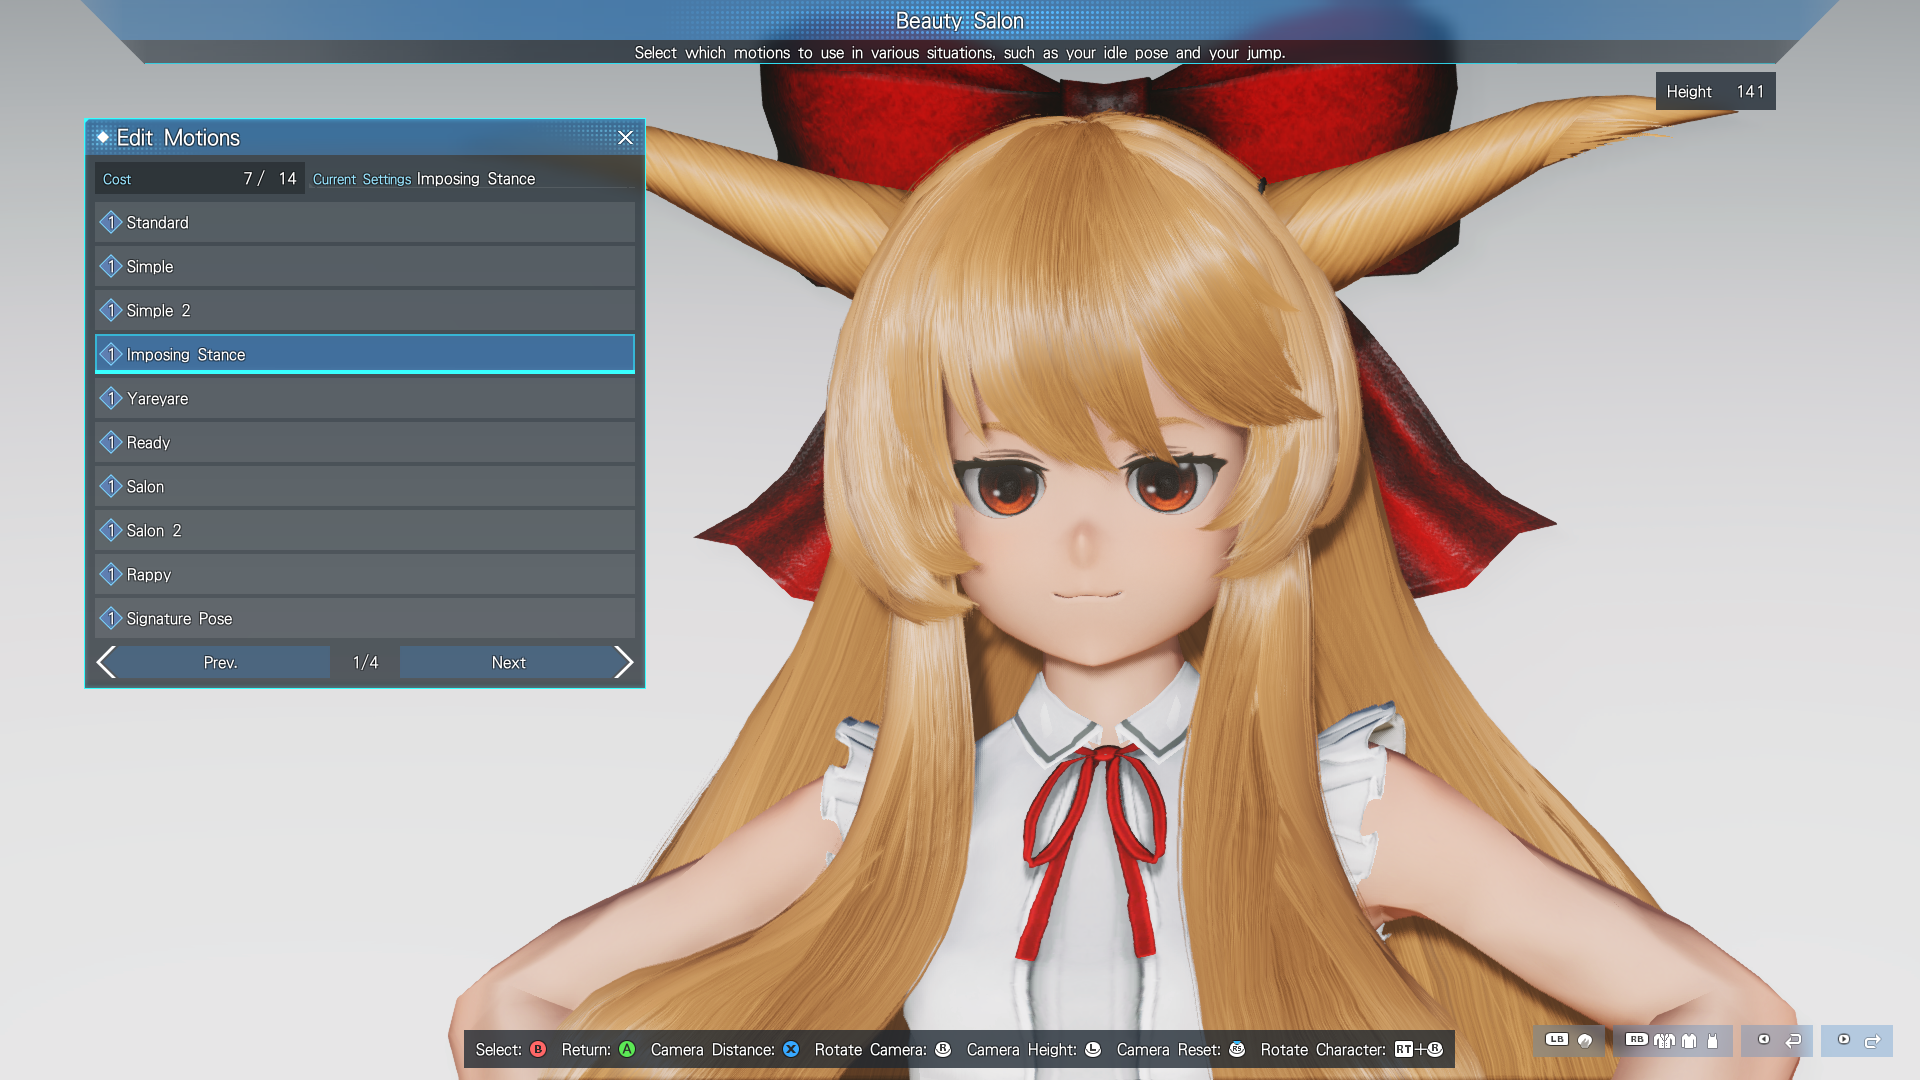The height and width of the screenshot is (1080, 1920).
Task: Select the Salon 2 motion
Action: (365, 530)
